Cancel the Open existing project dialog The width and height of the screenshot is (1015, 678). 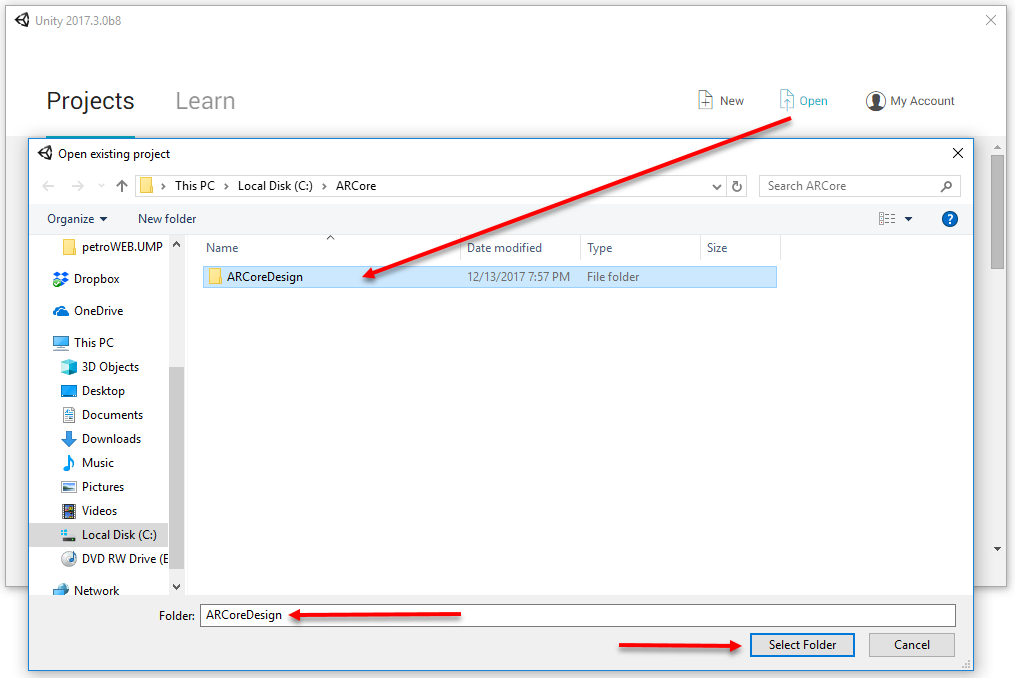click(x=911, y=645)
